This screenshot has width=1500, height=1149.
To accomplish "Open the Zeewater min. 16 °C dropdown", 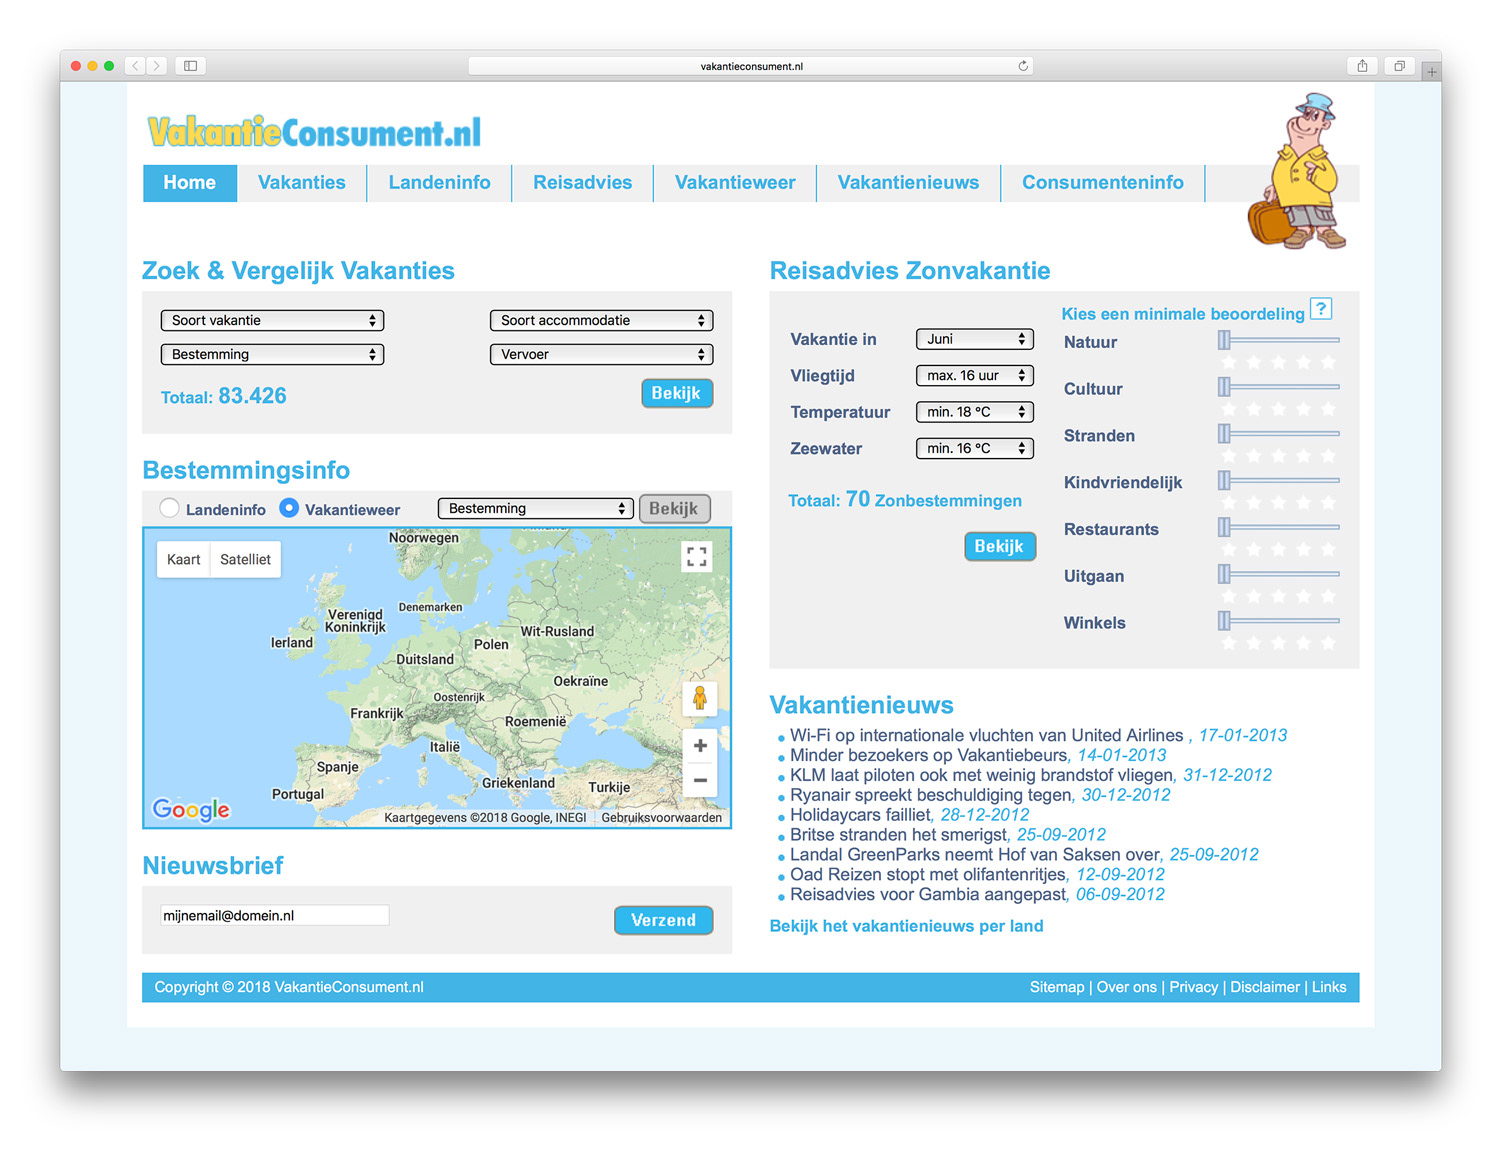I will pos(974,448).
